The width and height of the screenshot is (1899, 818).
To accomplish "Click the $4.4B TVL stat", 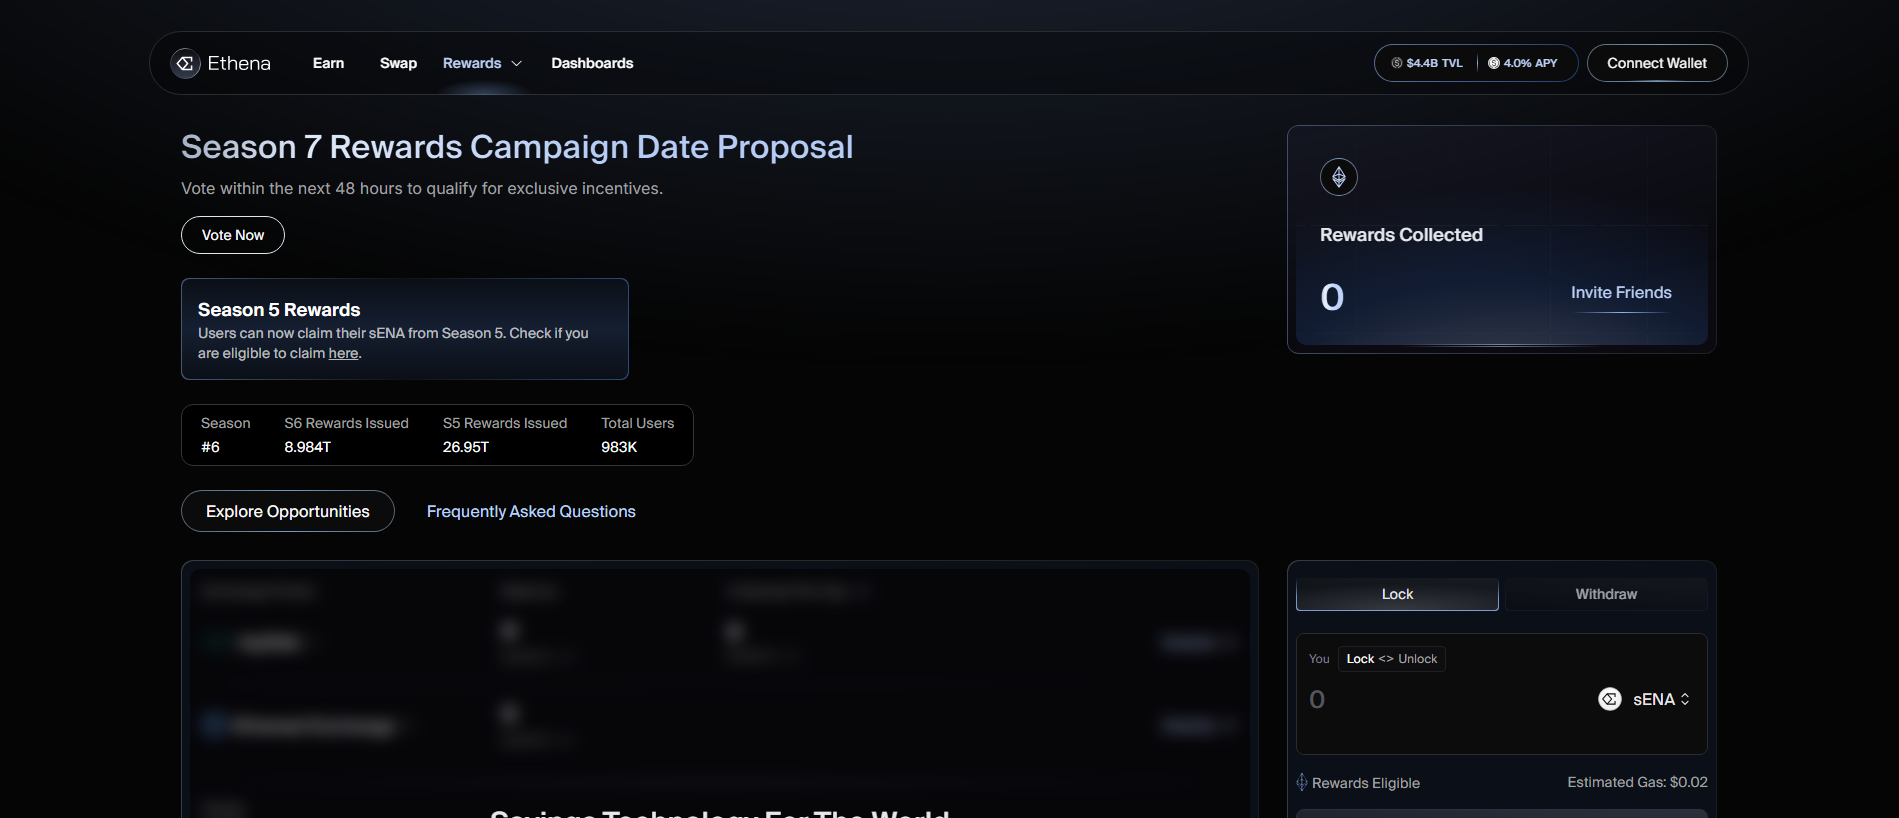I will [1427, 63].
